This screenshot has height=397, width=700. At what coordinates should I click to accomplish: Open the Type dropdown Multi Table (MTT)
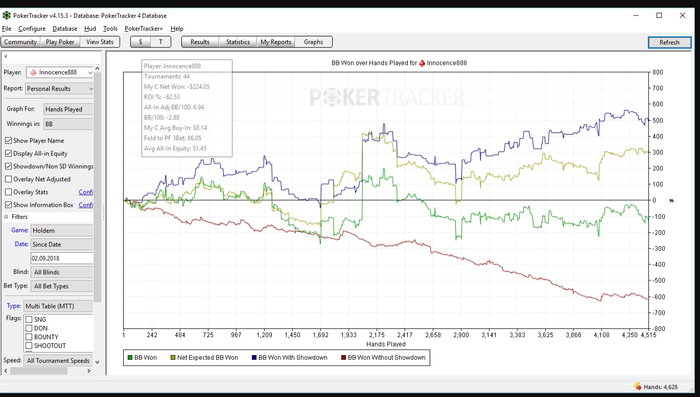pos(58,306)
